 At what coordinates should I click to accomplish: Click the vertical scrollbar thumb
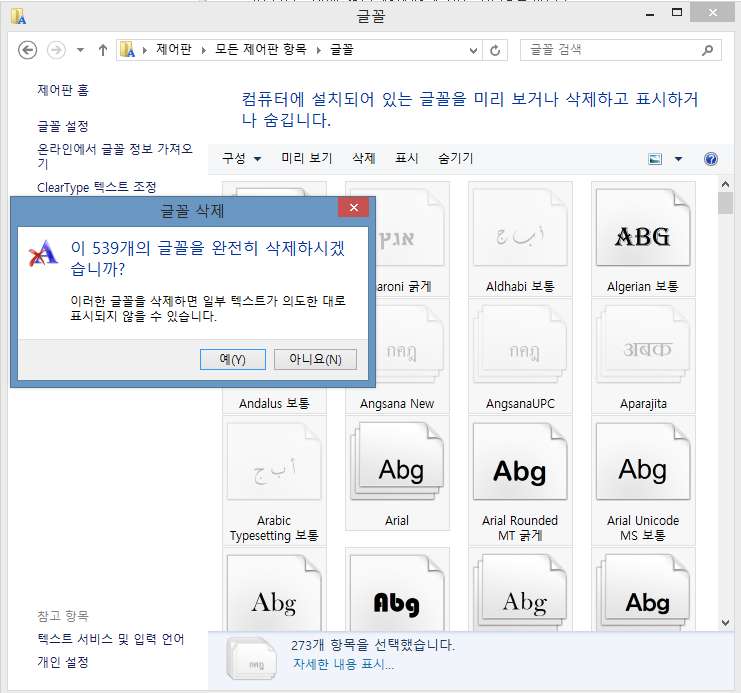point(725,203)
